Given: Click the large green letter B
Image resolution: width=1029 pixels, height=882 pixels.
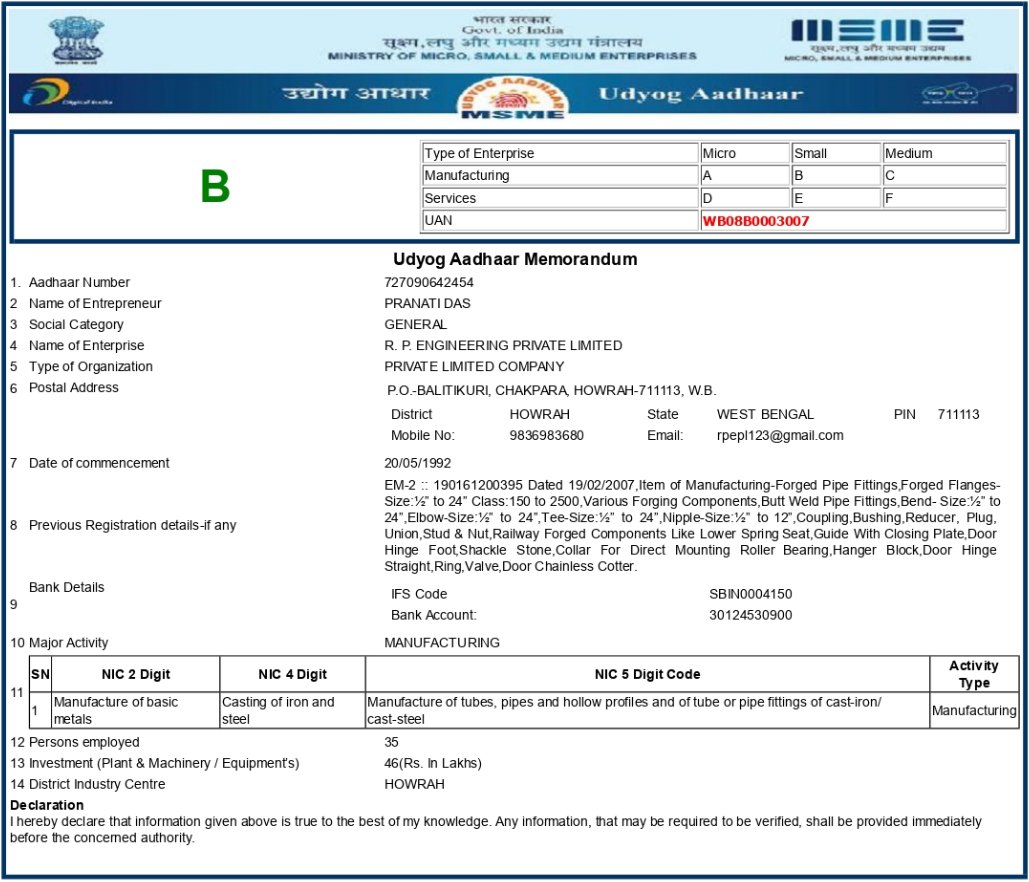Looking at the screenshot, I should (x=215, y=187).
